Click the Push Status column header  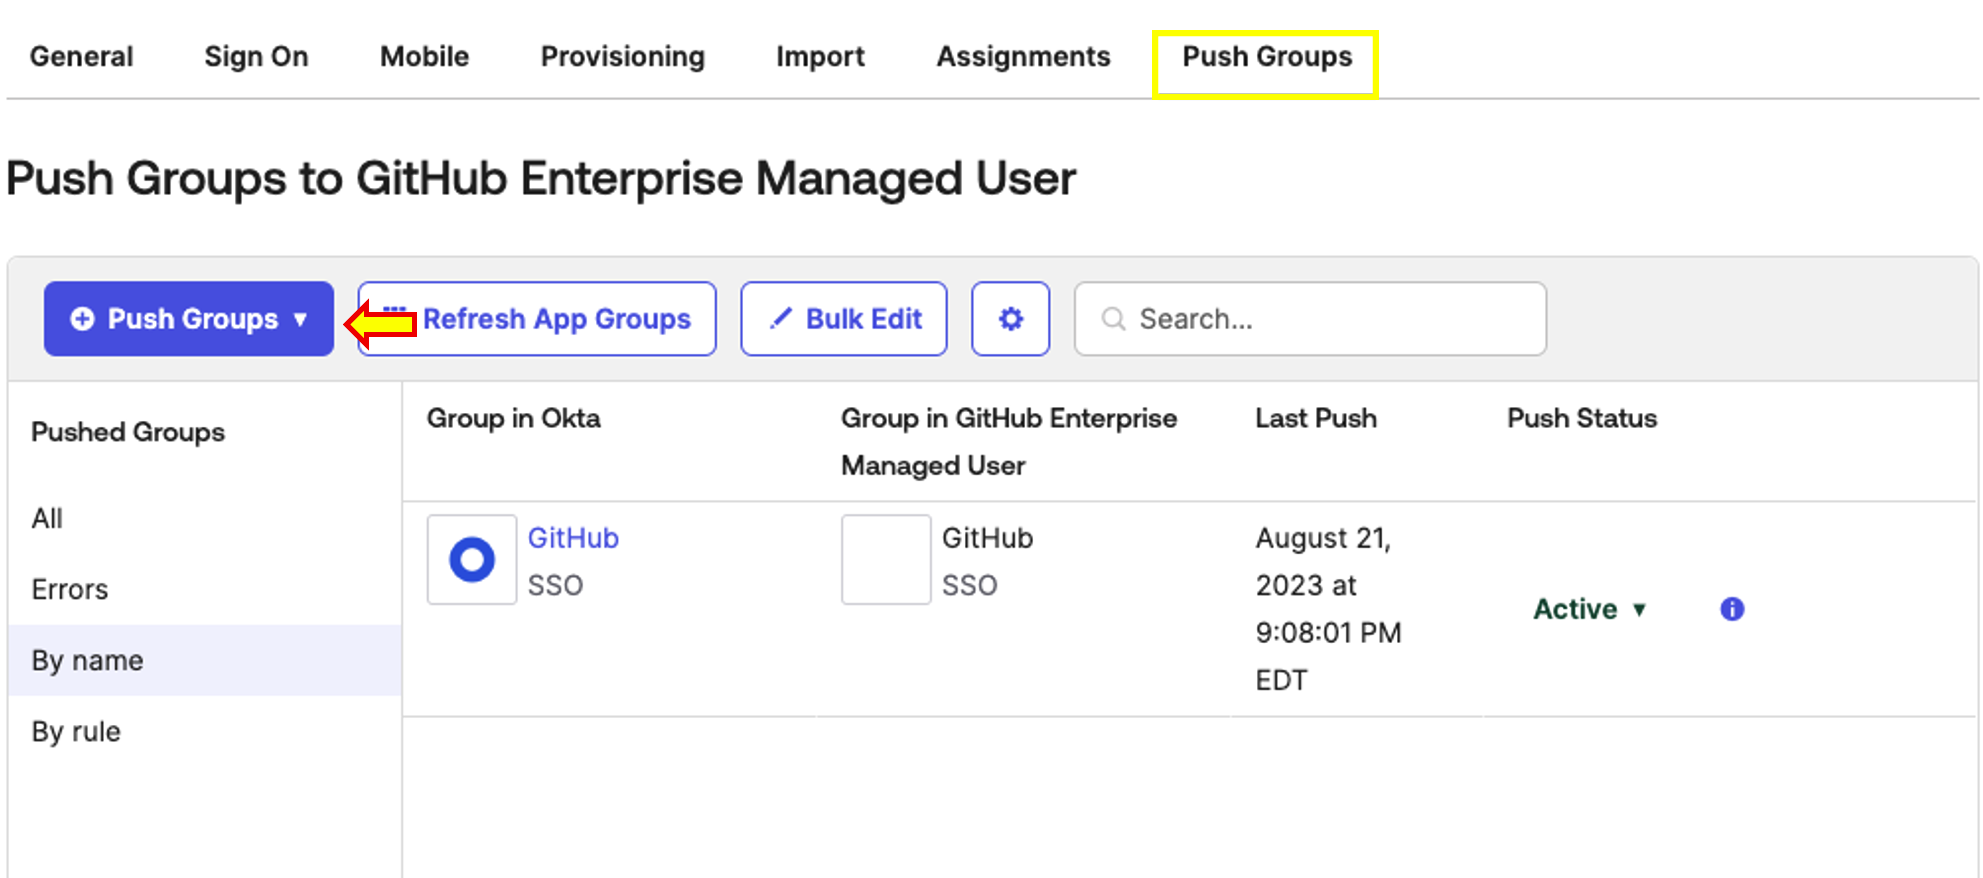pos(1582,418)
